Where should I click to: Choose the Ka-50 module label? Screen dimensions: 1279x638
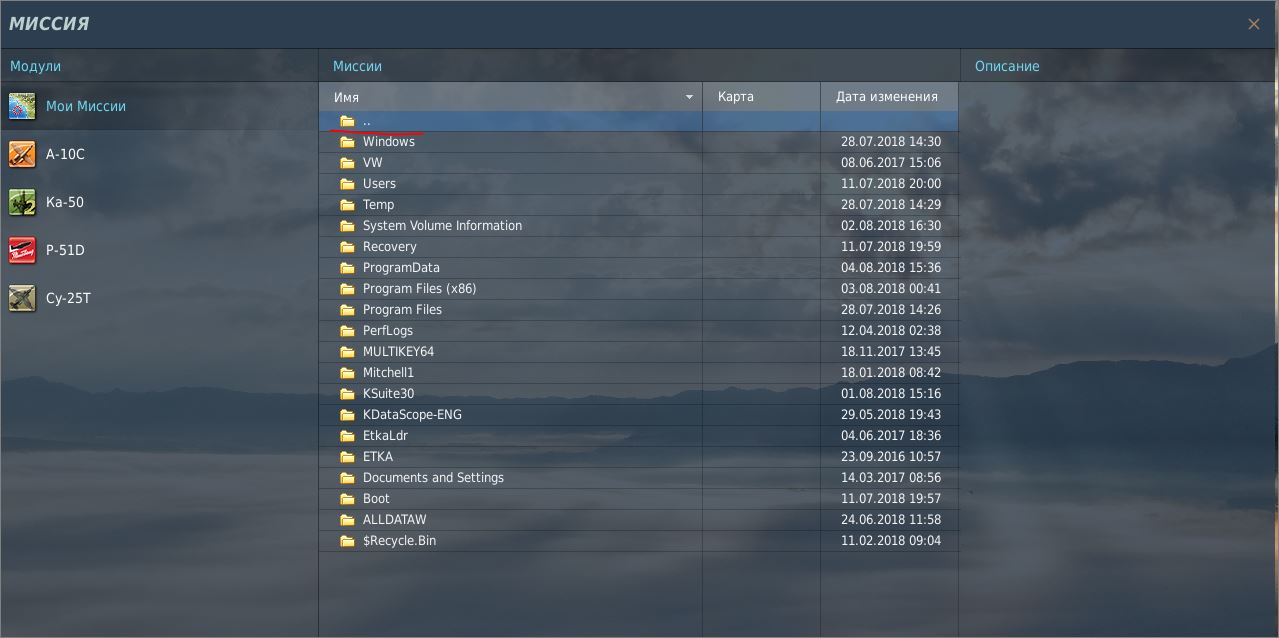(x=65, y=202)
